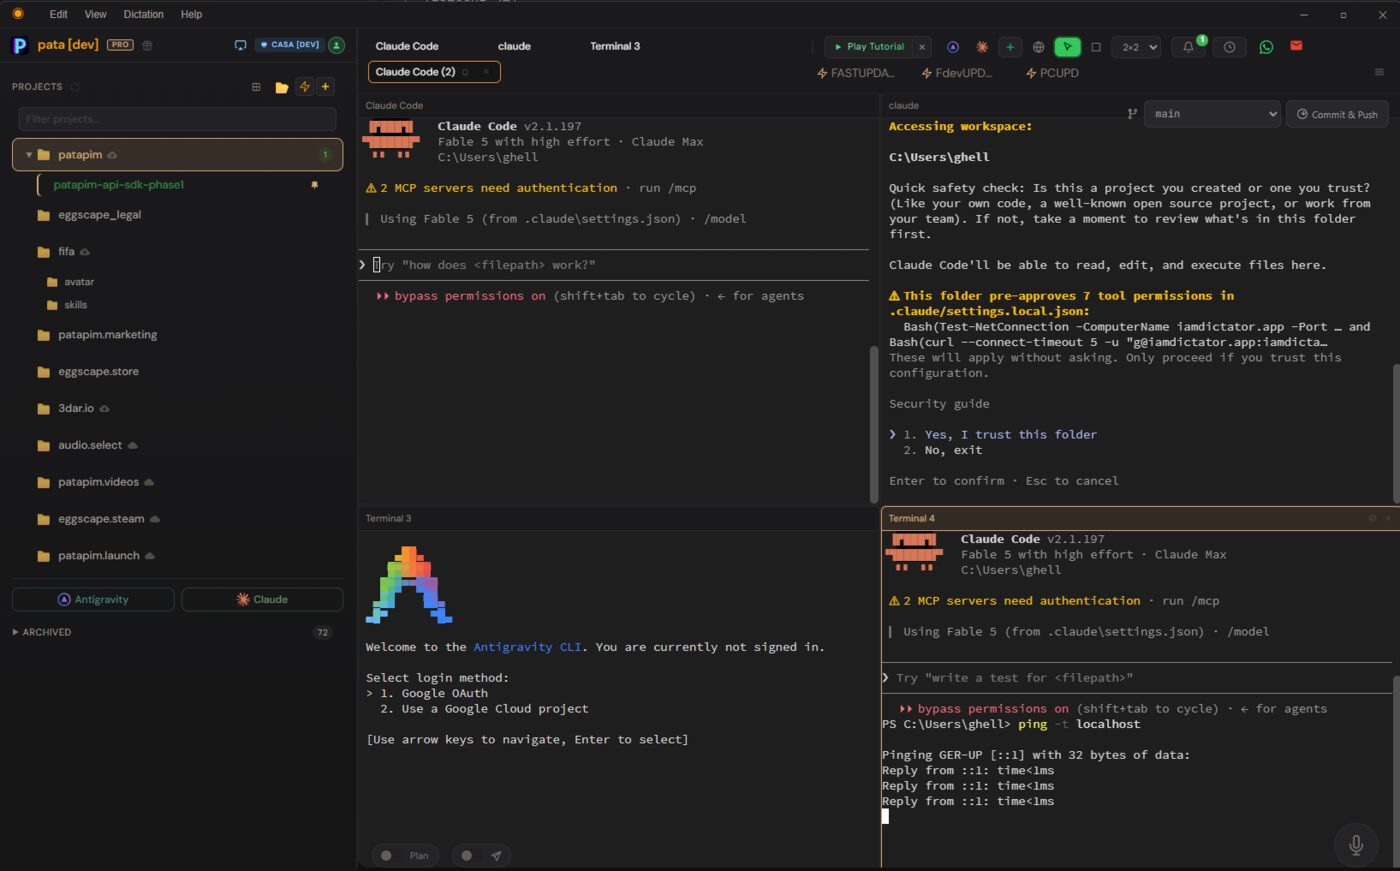
Task: Click the send paper-plane icon in Terminal 3
Action: point(496,855)
